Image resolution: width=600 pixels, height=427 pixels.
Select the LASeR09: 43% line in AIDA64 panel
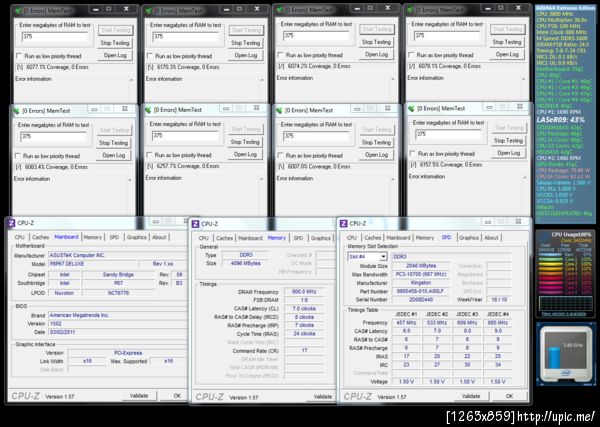pos(560,120)
